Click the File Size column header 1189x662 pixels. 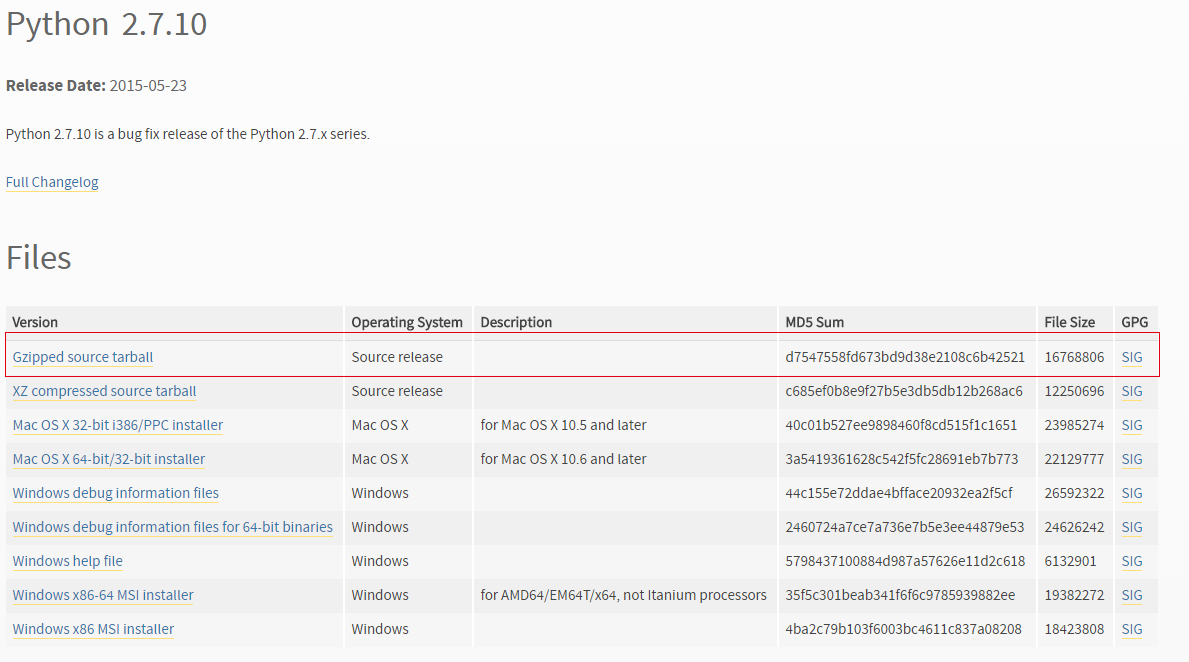coord(1069,322)
